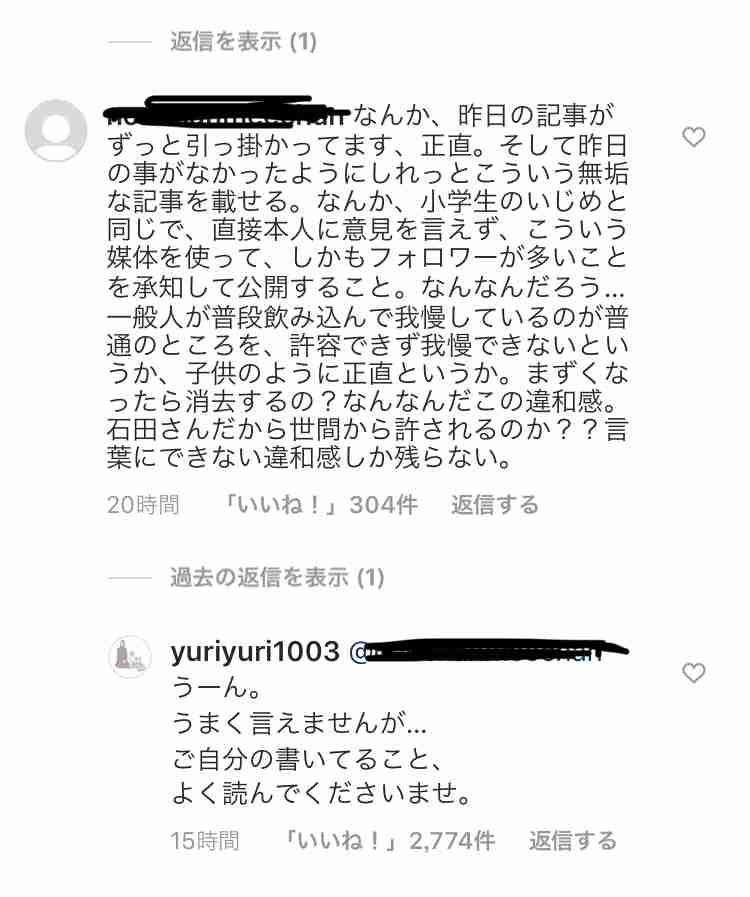Like the long comment with heart icon
This screenshot has height=897, width=750.
coord(693,137)
